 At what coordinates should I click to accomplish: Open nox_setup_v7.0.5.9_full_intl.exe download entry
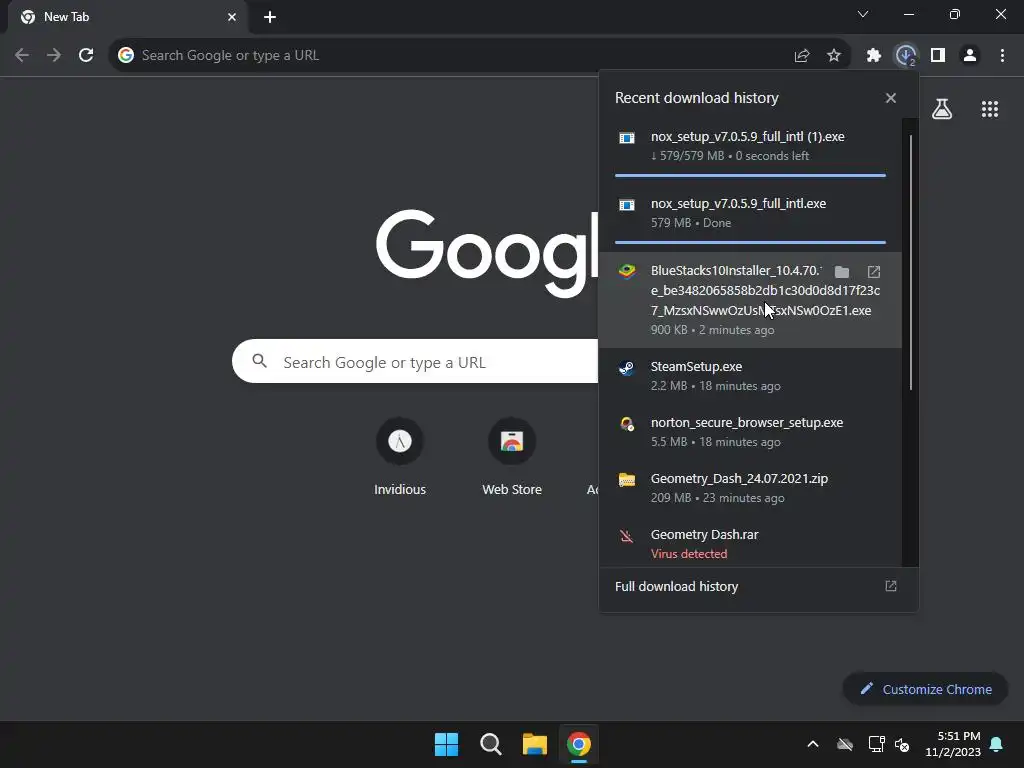pyautogui.click(x=750, y=219)
